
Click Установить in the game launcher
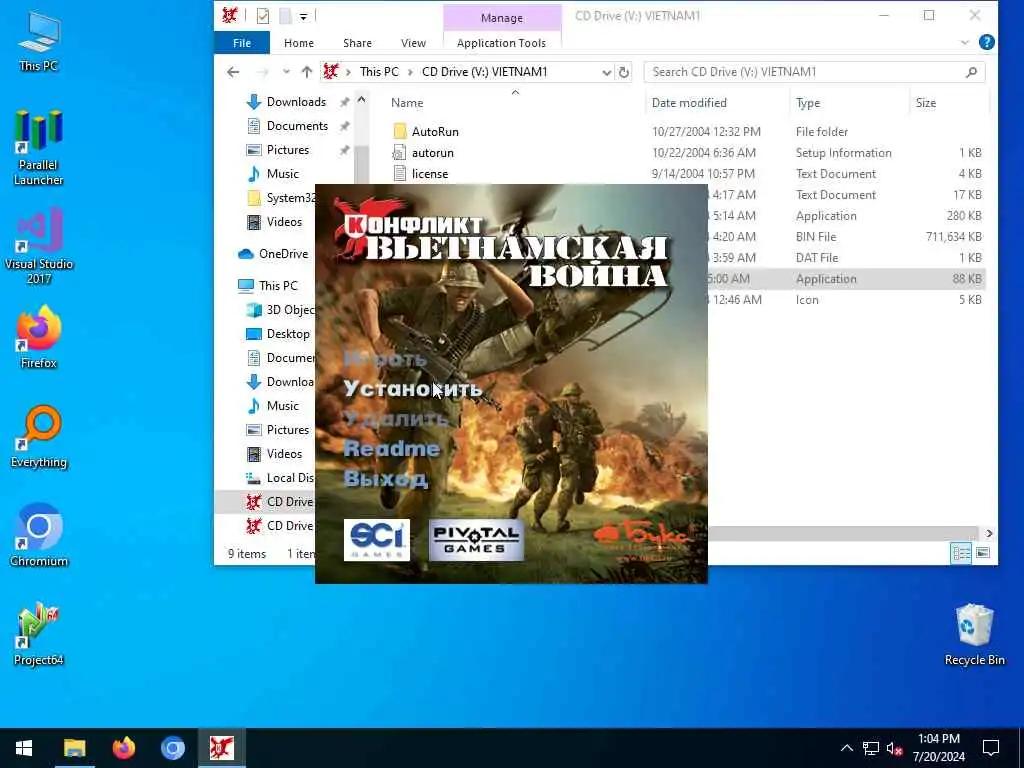click(x=413, y=389)
